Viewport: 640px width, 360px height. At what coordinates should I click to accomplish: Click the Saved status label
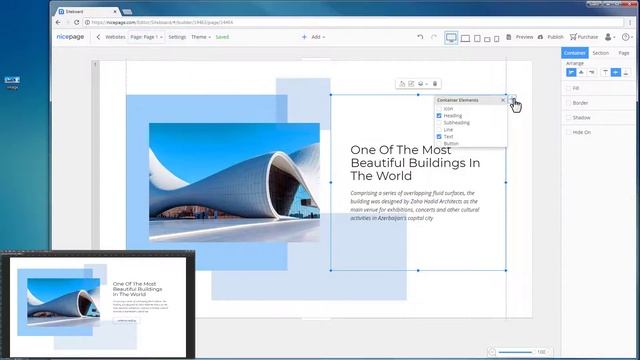point(222,37)
